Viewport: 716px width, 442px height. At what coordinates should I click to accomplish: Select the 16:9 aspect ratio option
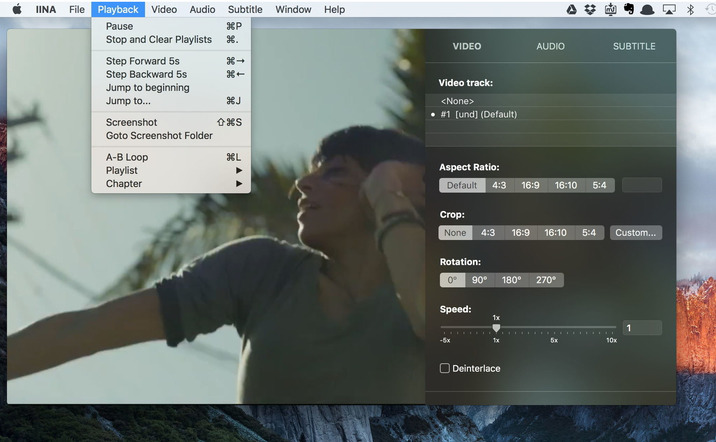(530, 185)
